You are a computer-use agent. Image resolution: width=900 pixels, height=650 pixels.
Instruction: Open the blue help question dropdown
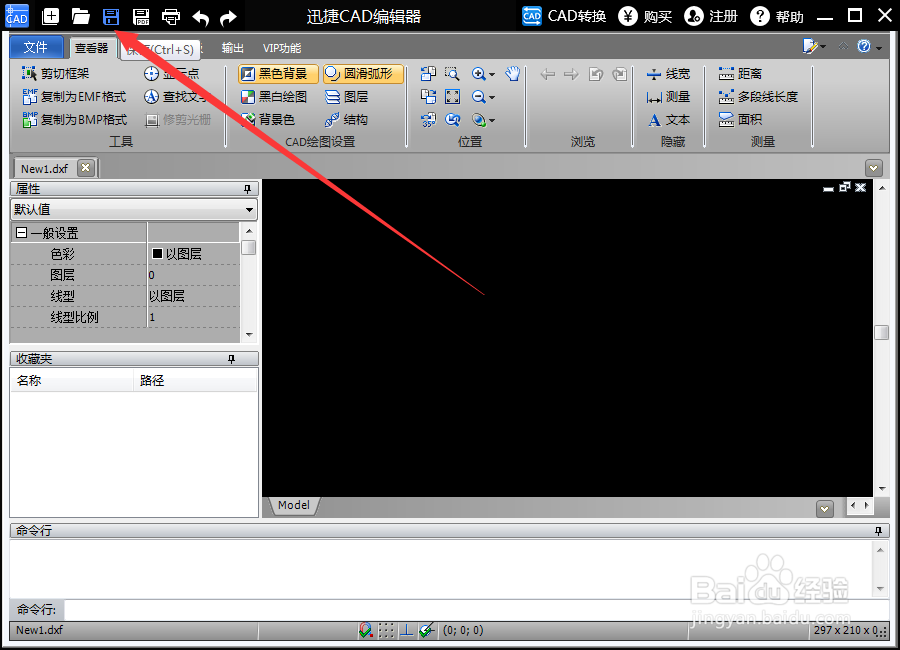(x=868, y=47)
